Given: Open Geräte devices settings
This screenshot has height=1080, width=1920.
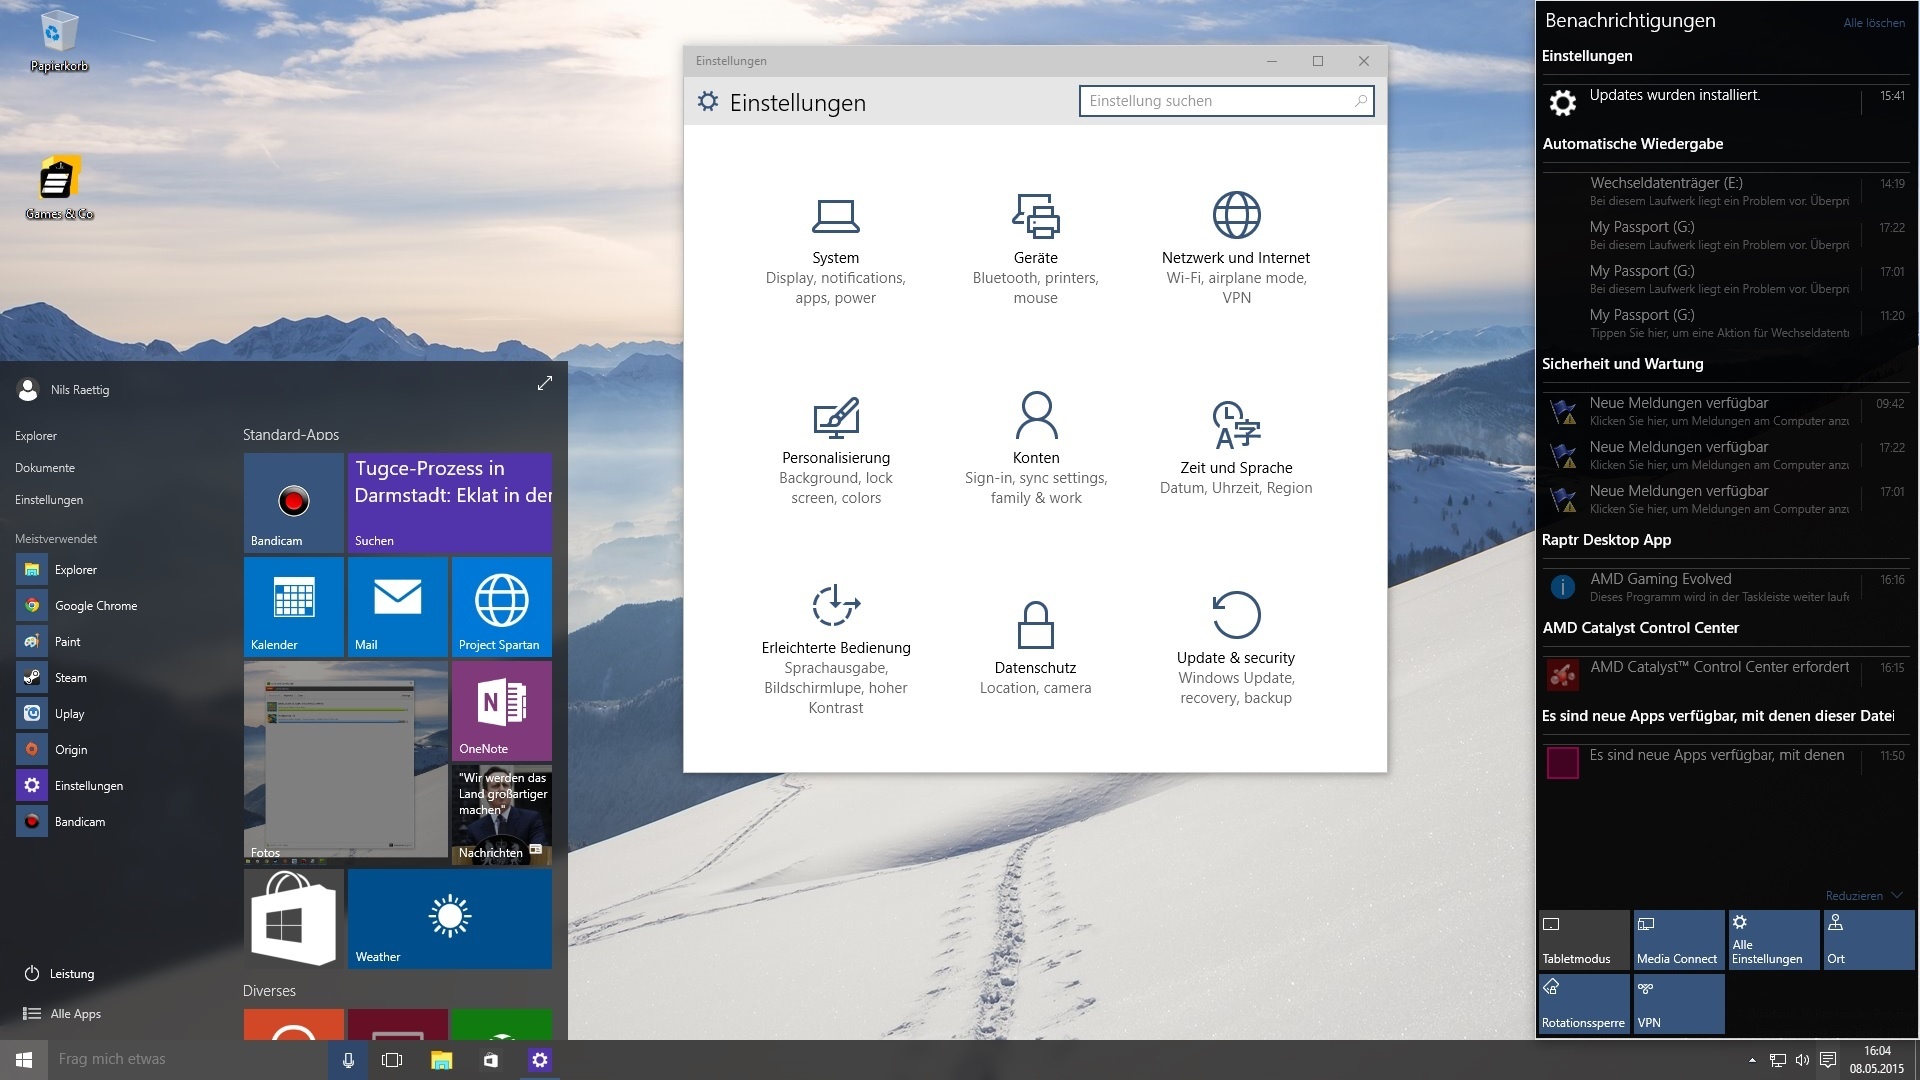Looking at the screenshot, I should pos(1035,250).
